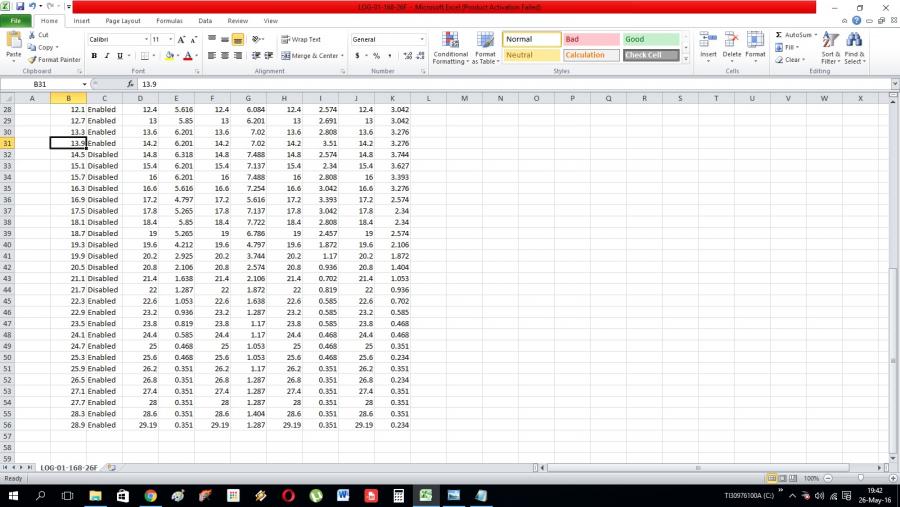The width and height of the screenshot is (900, 507).
Task: Click the zoom slider in the status bar
Action: click(x=860, y=479)
